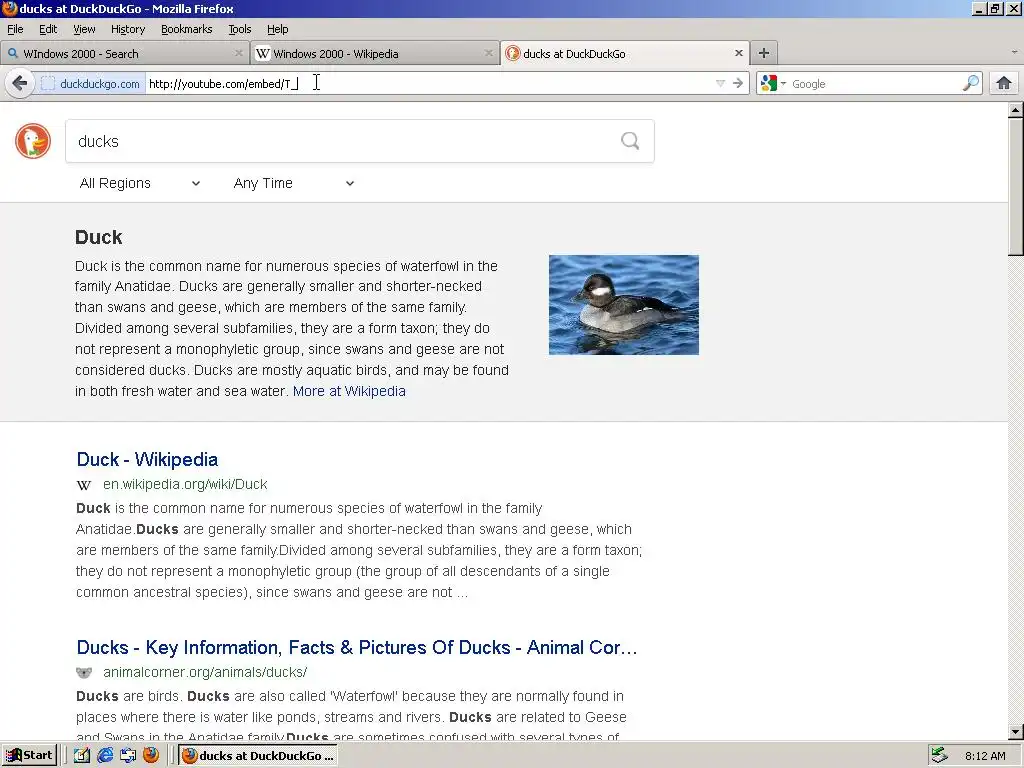Viewport: 1024px width, 768px height.
Task: Open the Bookmarks menu
Action: pyautogui.click(x=187, y=29)
